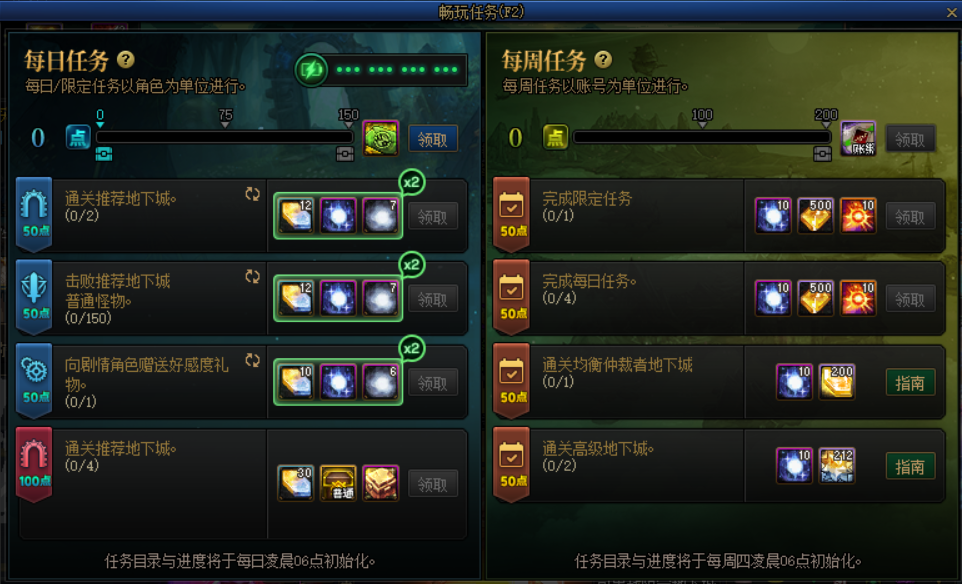Image resolution: width=962 pixels, height=584 pixels.
Task: Select the 200-point weekly account reward icon
Action: coord(858,138)
